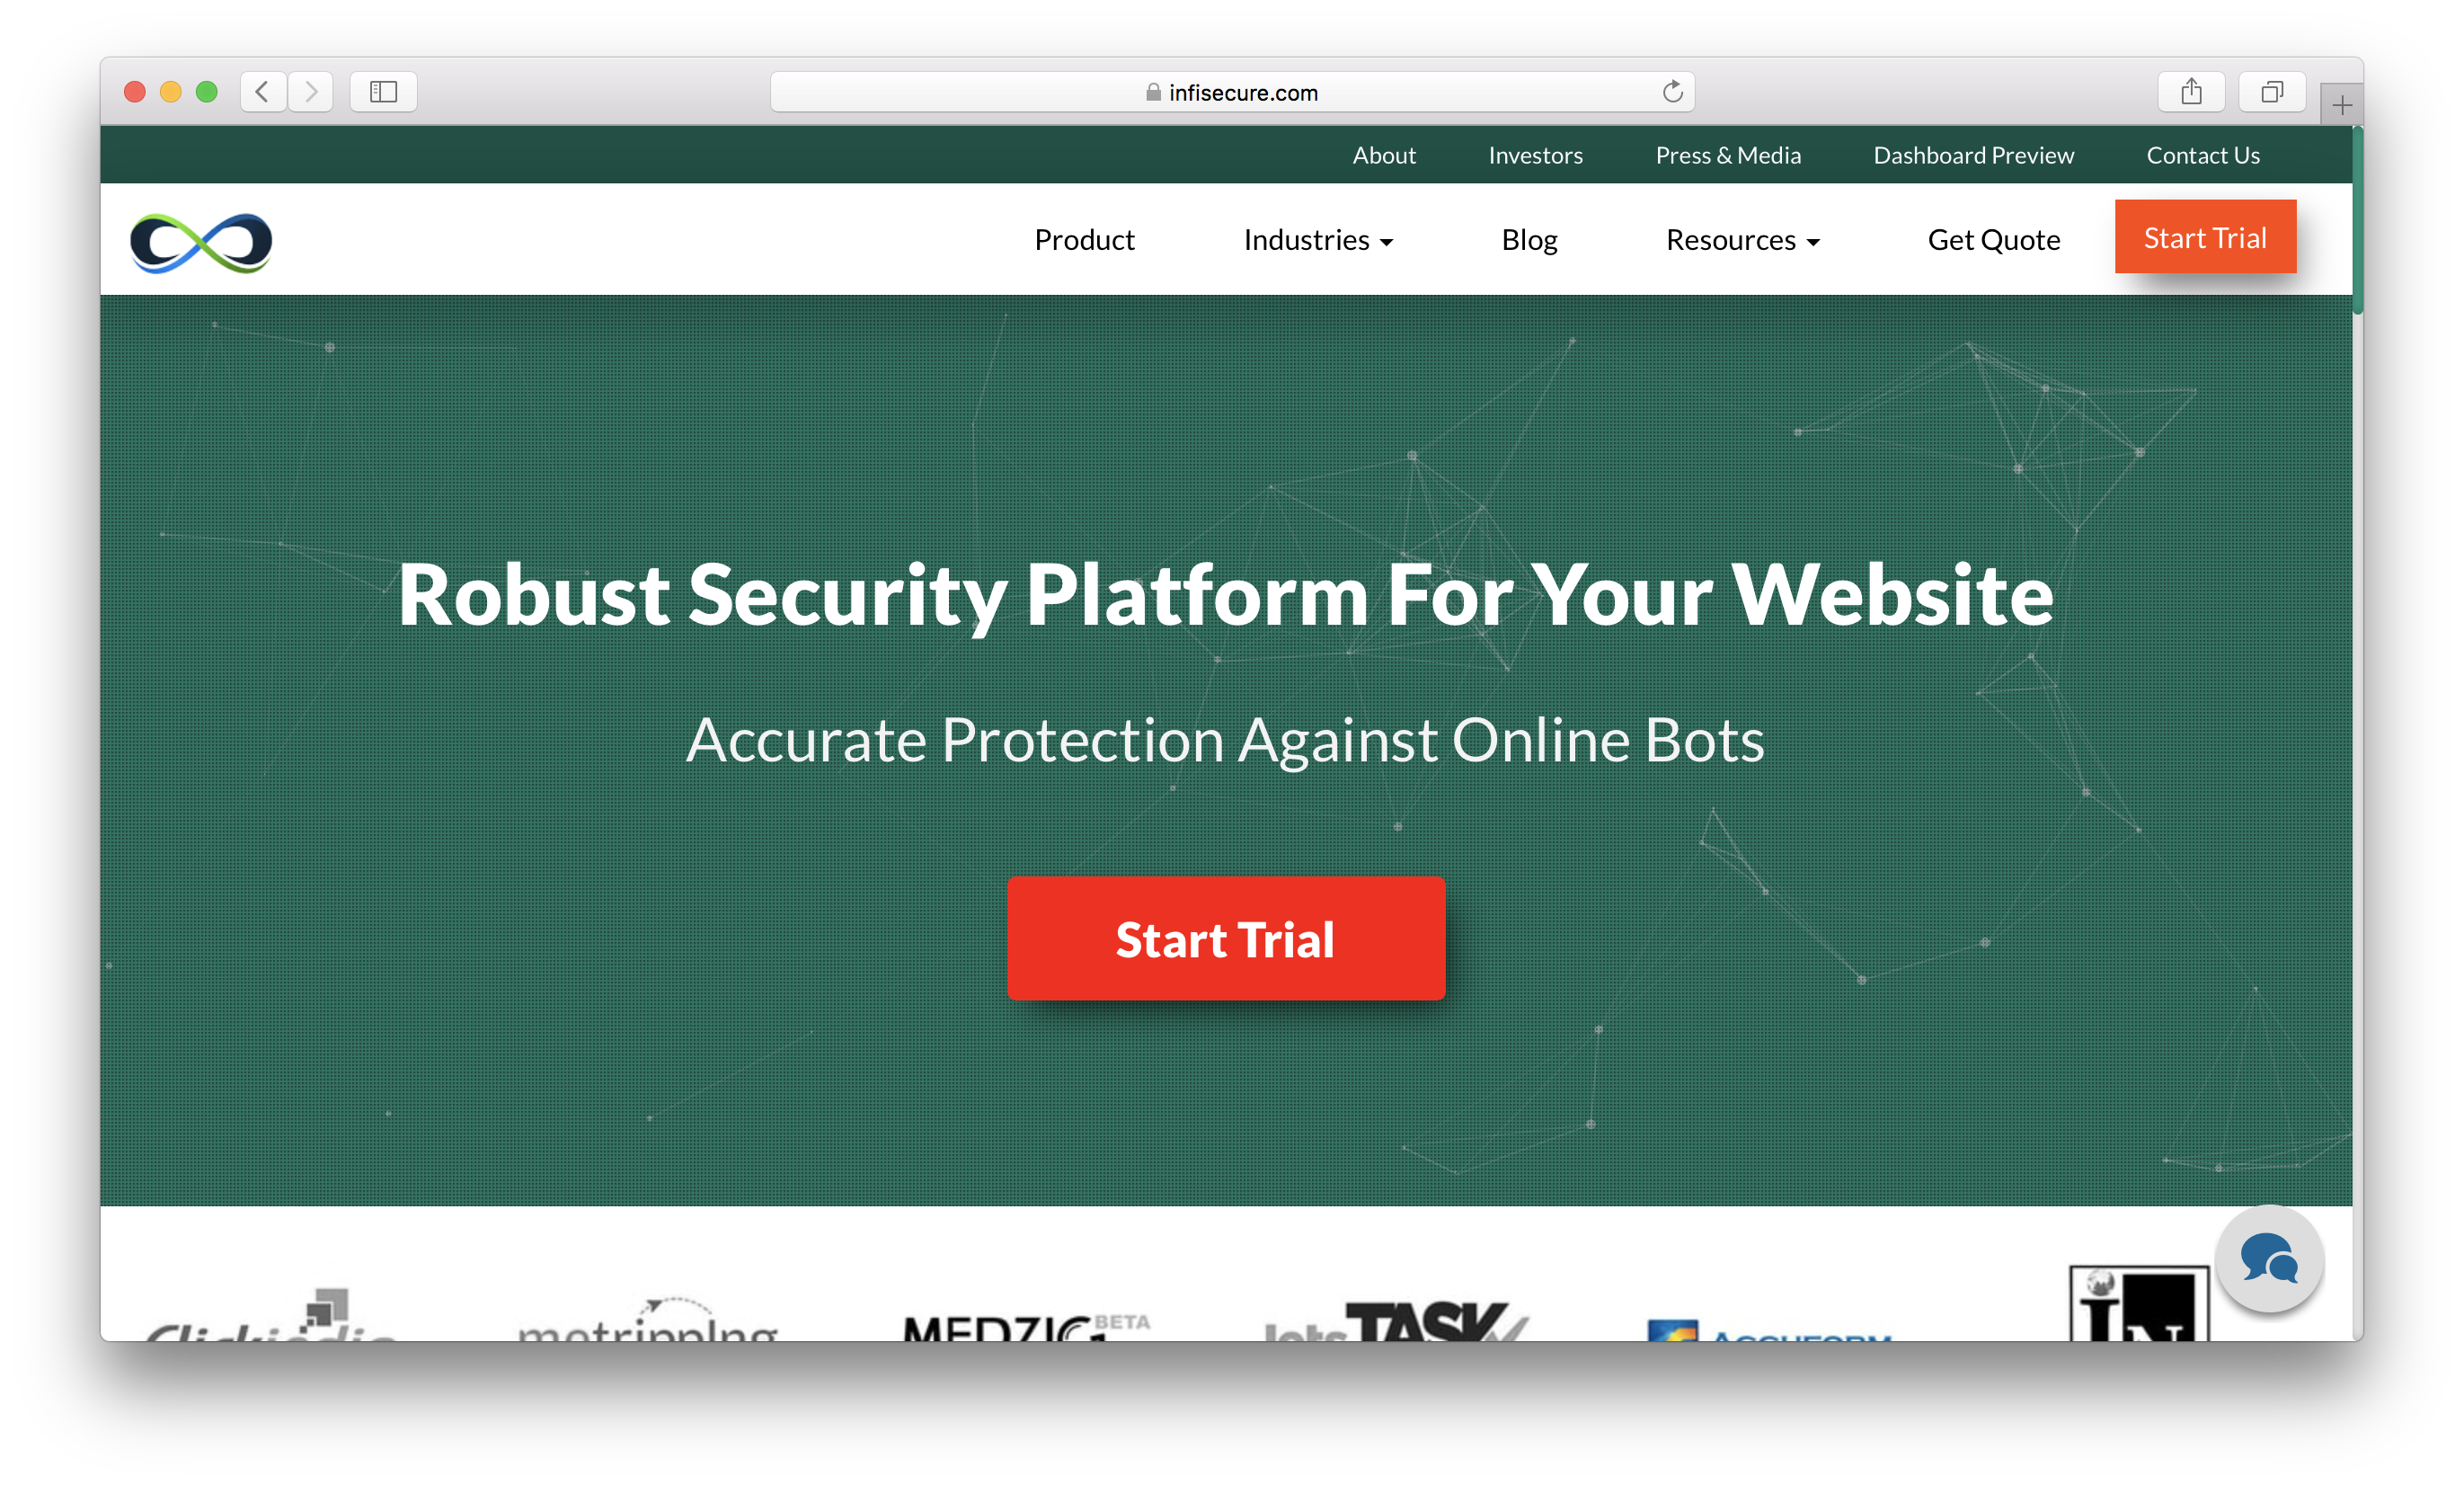The height and width of the screenshot is (1485, 2464).
Task: Click the Press & Media menu item
Action: coord(1728,155)
